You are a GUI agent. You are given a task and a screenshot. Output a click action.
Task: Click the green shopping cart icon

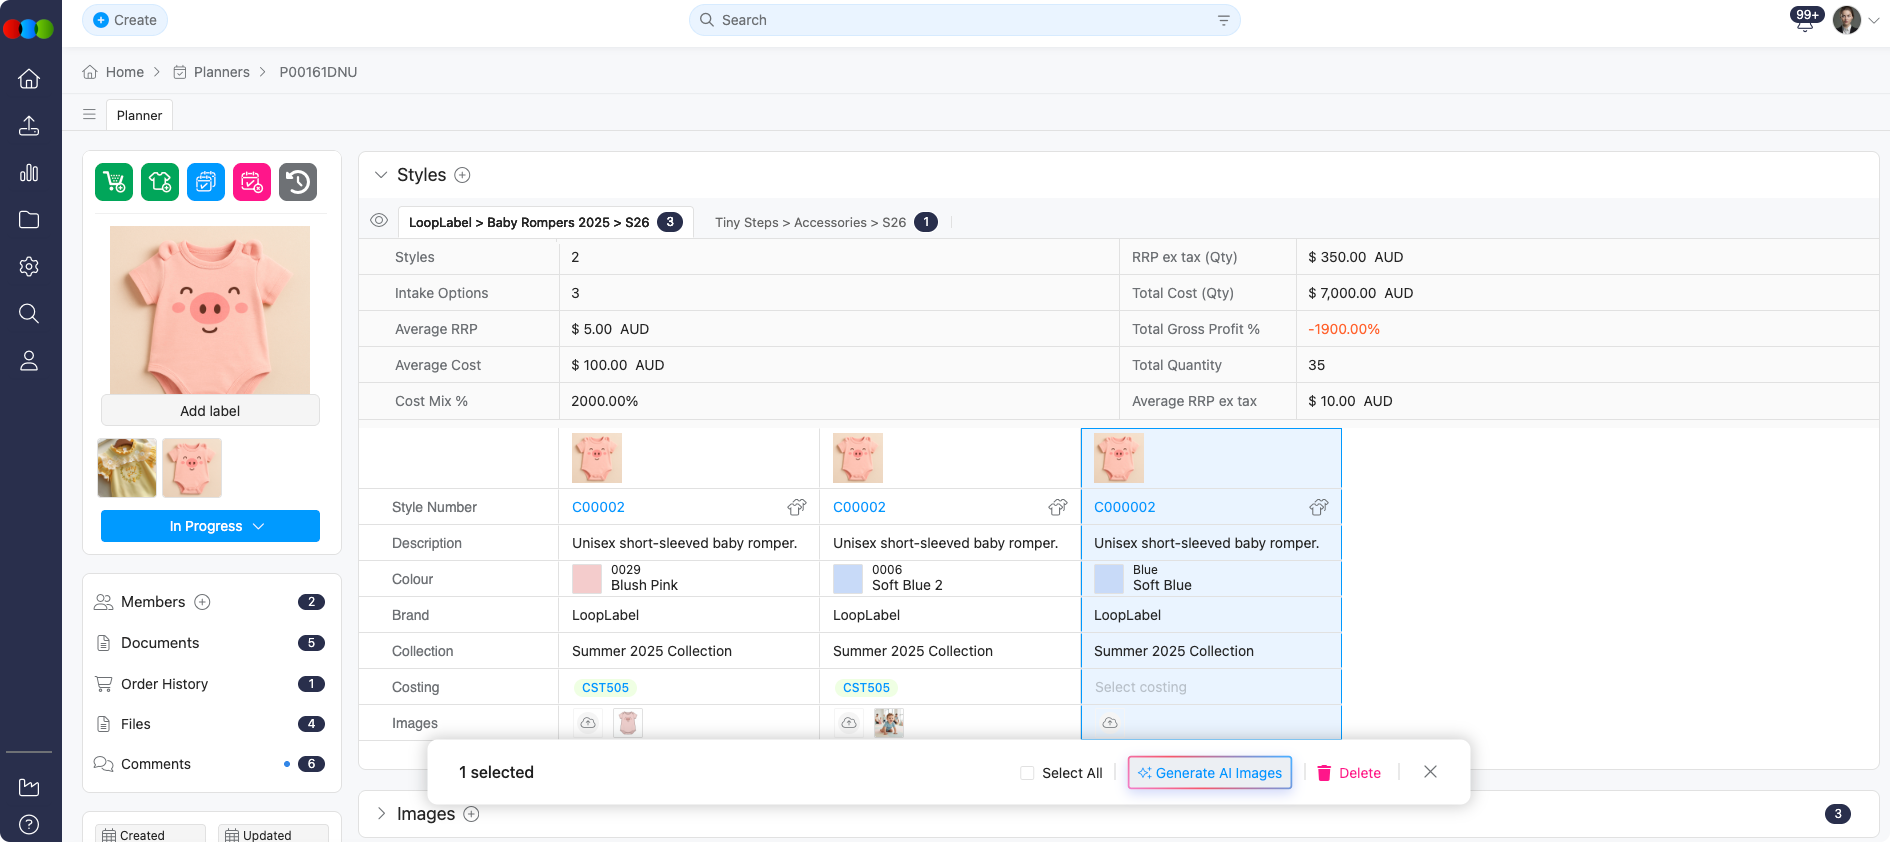click(x=114, y=182)
